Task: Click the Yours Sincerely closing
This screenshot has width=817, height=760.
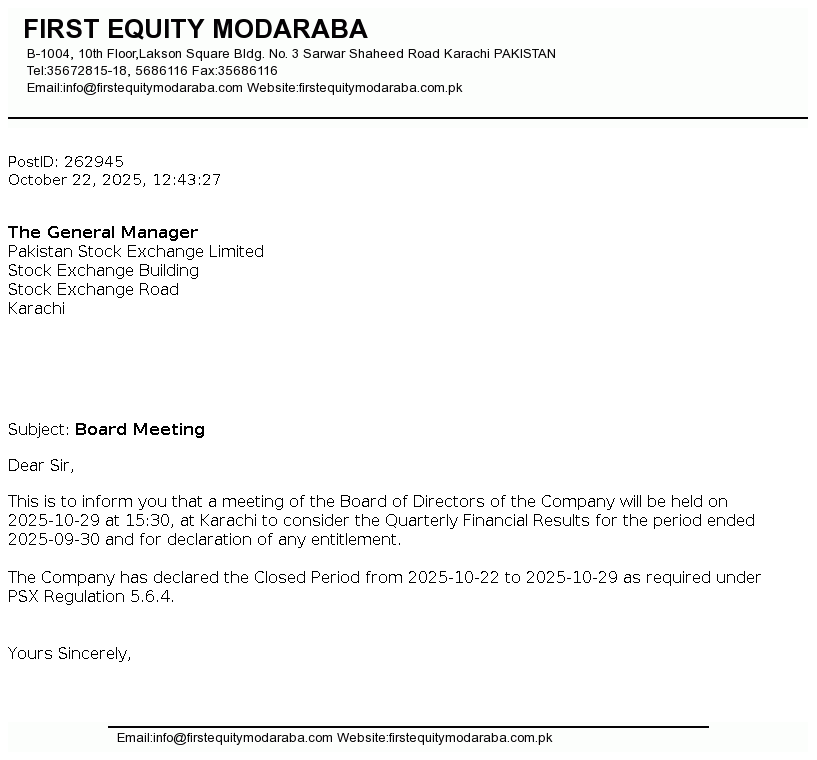Action: 70,653
